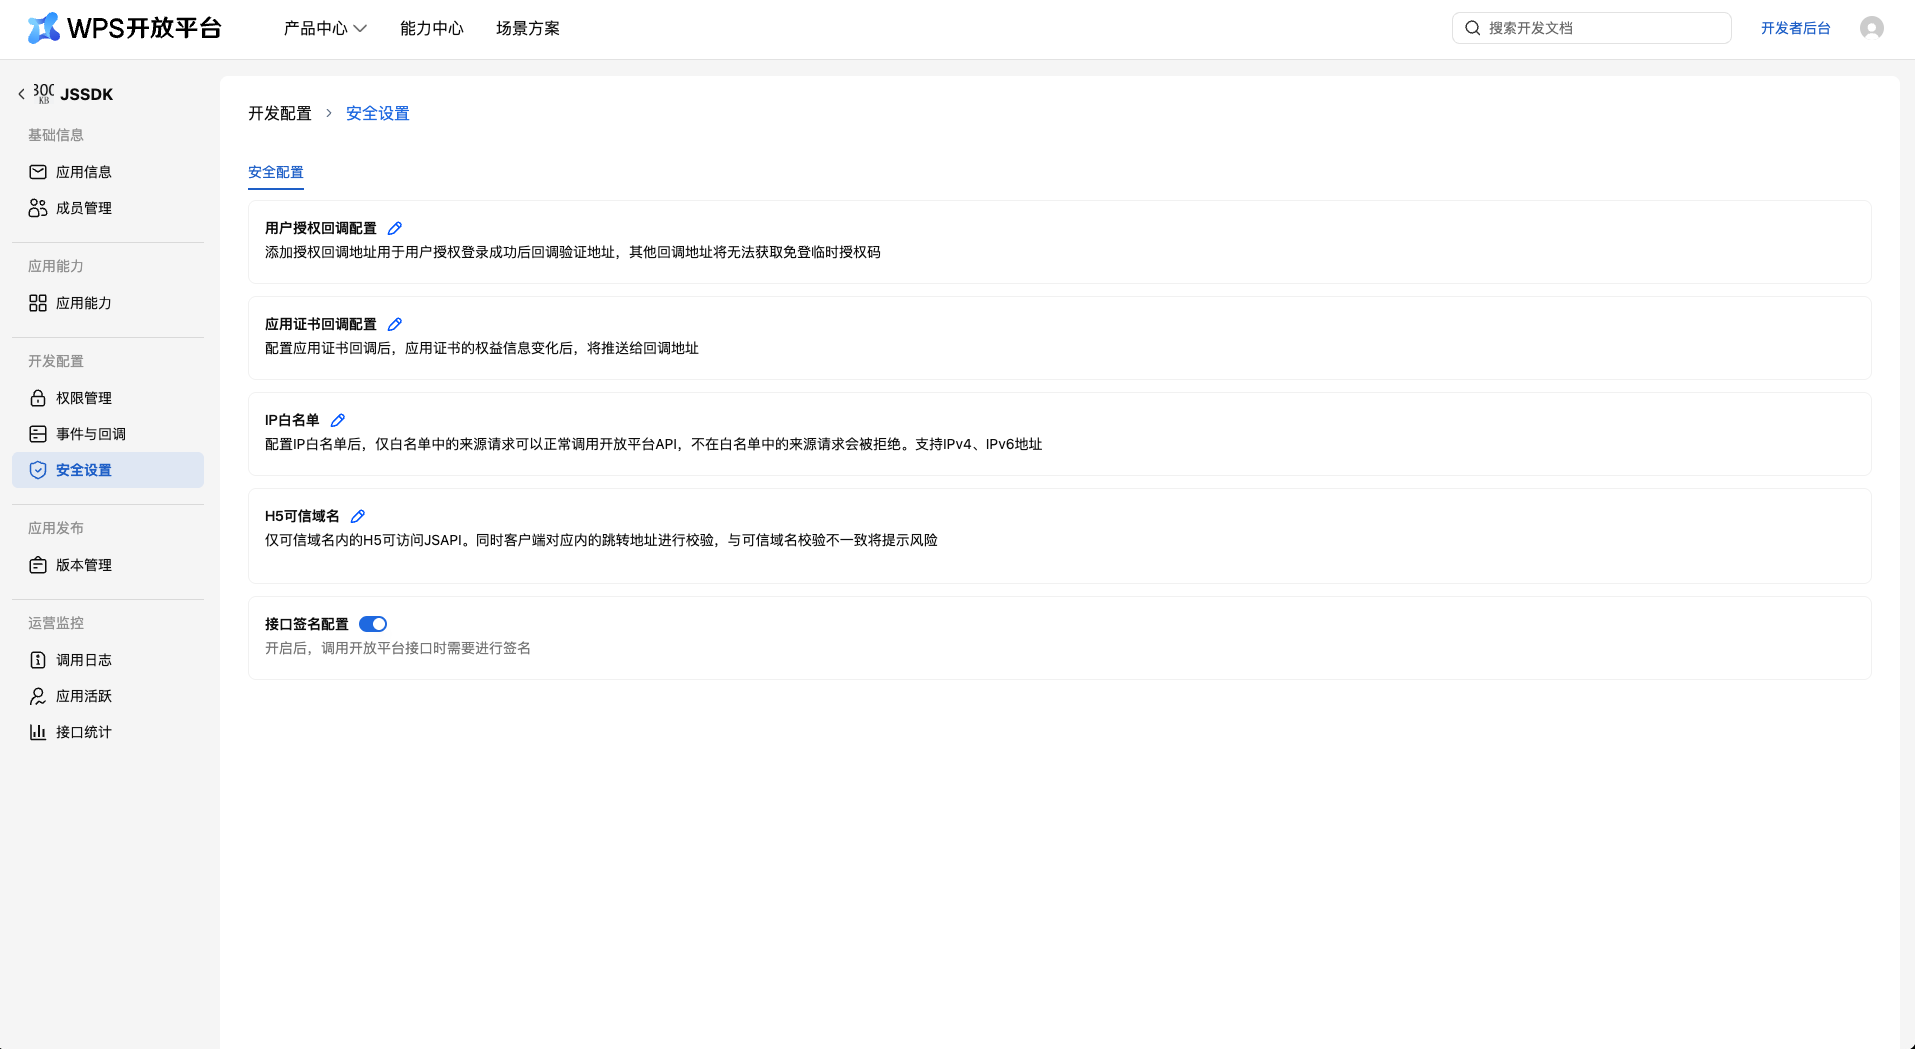Expand the 产品中心 dropdown menu

point(325,28)
